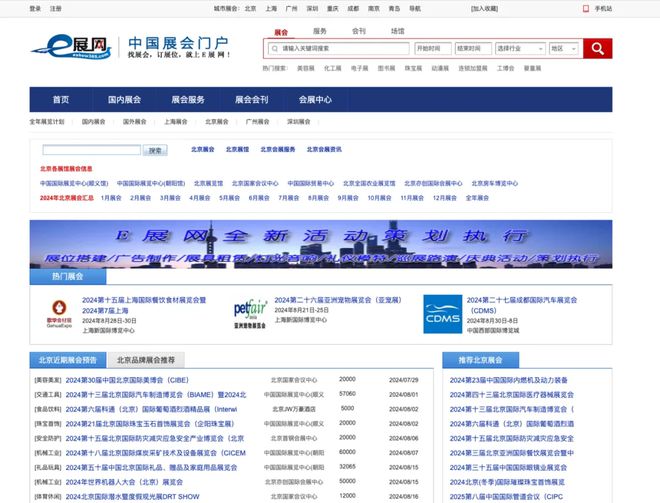Viewport: 660px width, 503px height.
Task: Click the 连锁加盟展 hot search link
Action: 473,68
